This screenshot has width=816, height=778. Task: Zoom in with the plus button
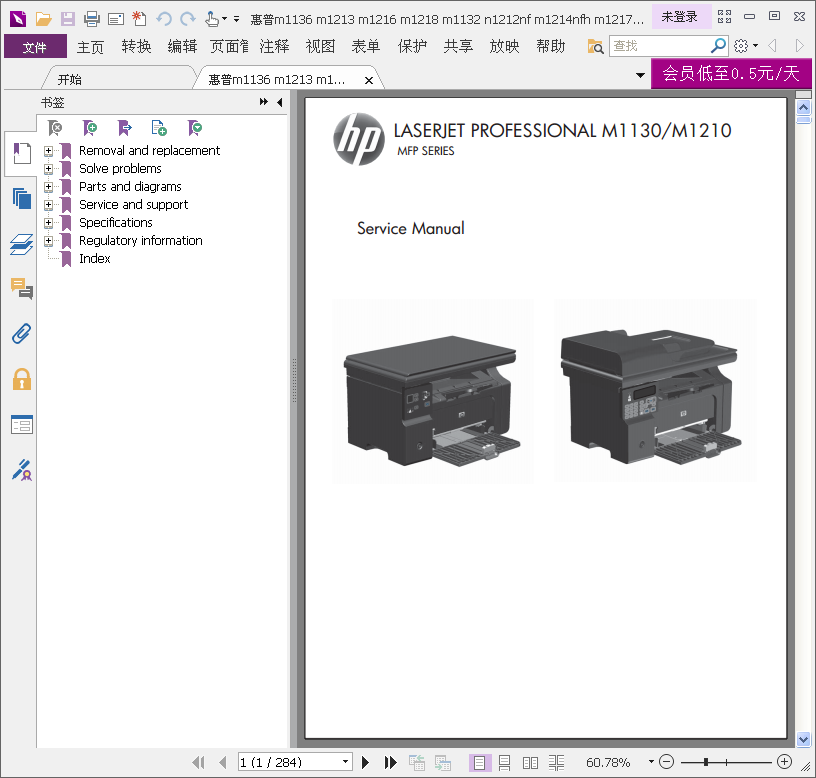point(784,762)
